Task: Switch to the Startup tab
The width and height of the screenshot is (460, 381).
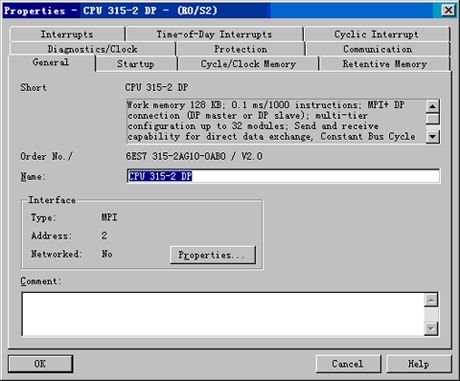Action: (136, 64)
